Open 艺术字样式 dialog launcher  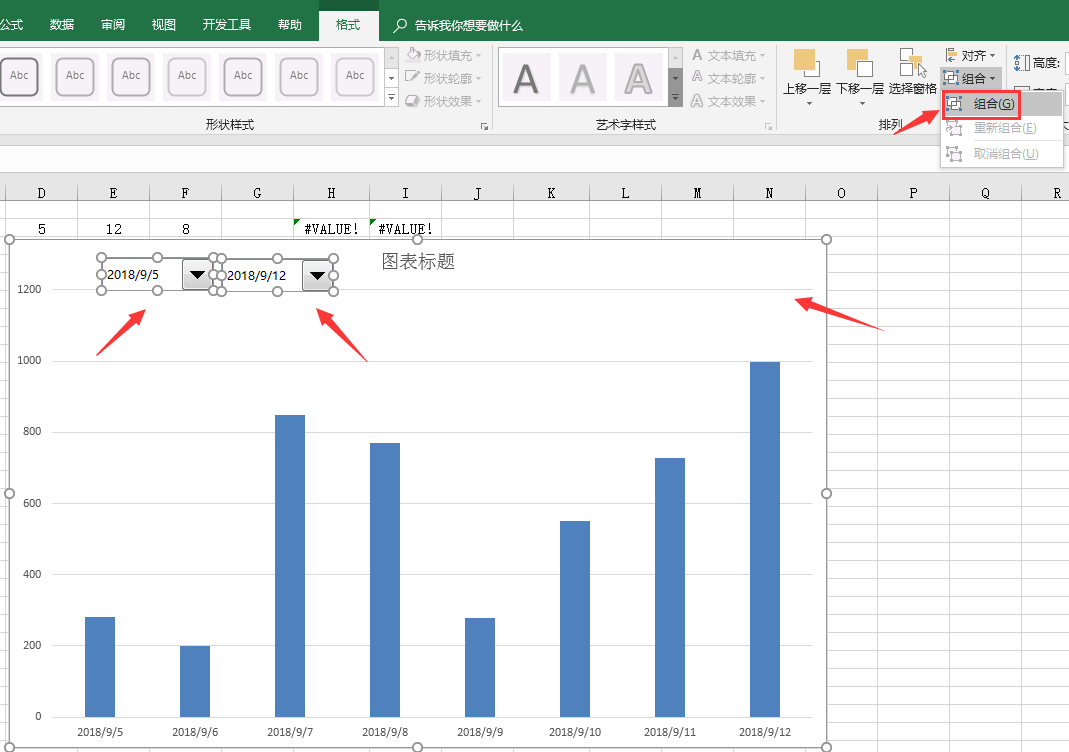[x=768, y=126]
